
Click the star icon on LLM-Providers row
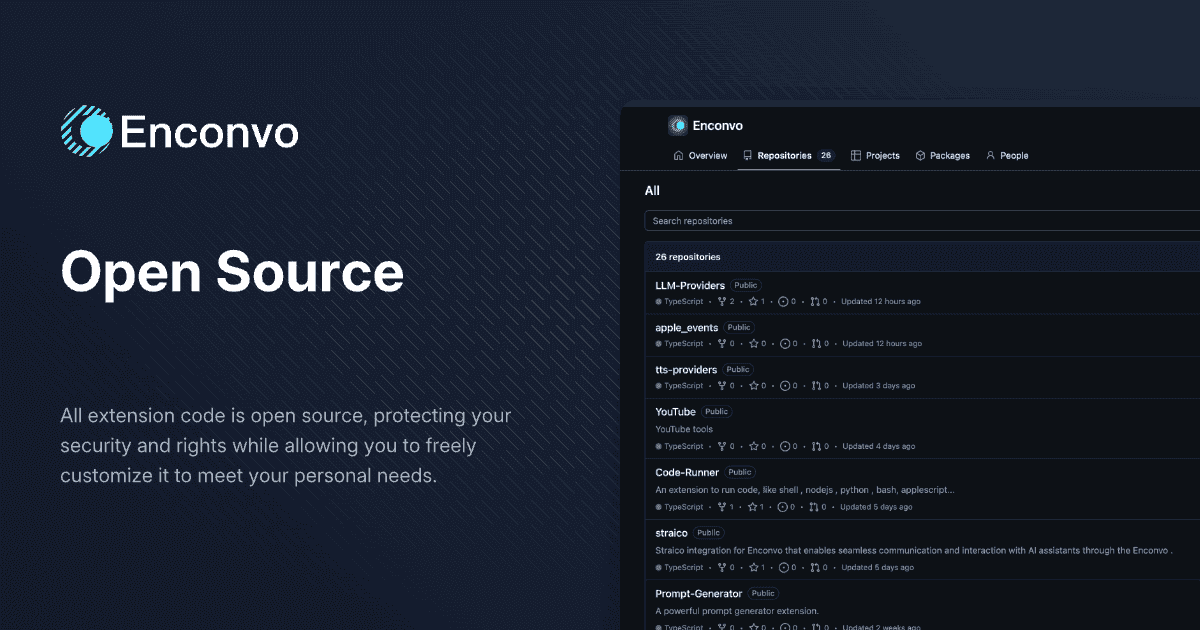click(x=751, y=301)
